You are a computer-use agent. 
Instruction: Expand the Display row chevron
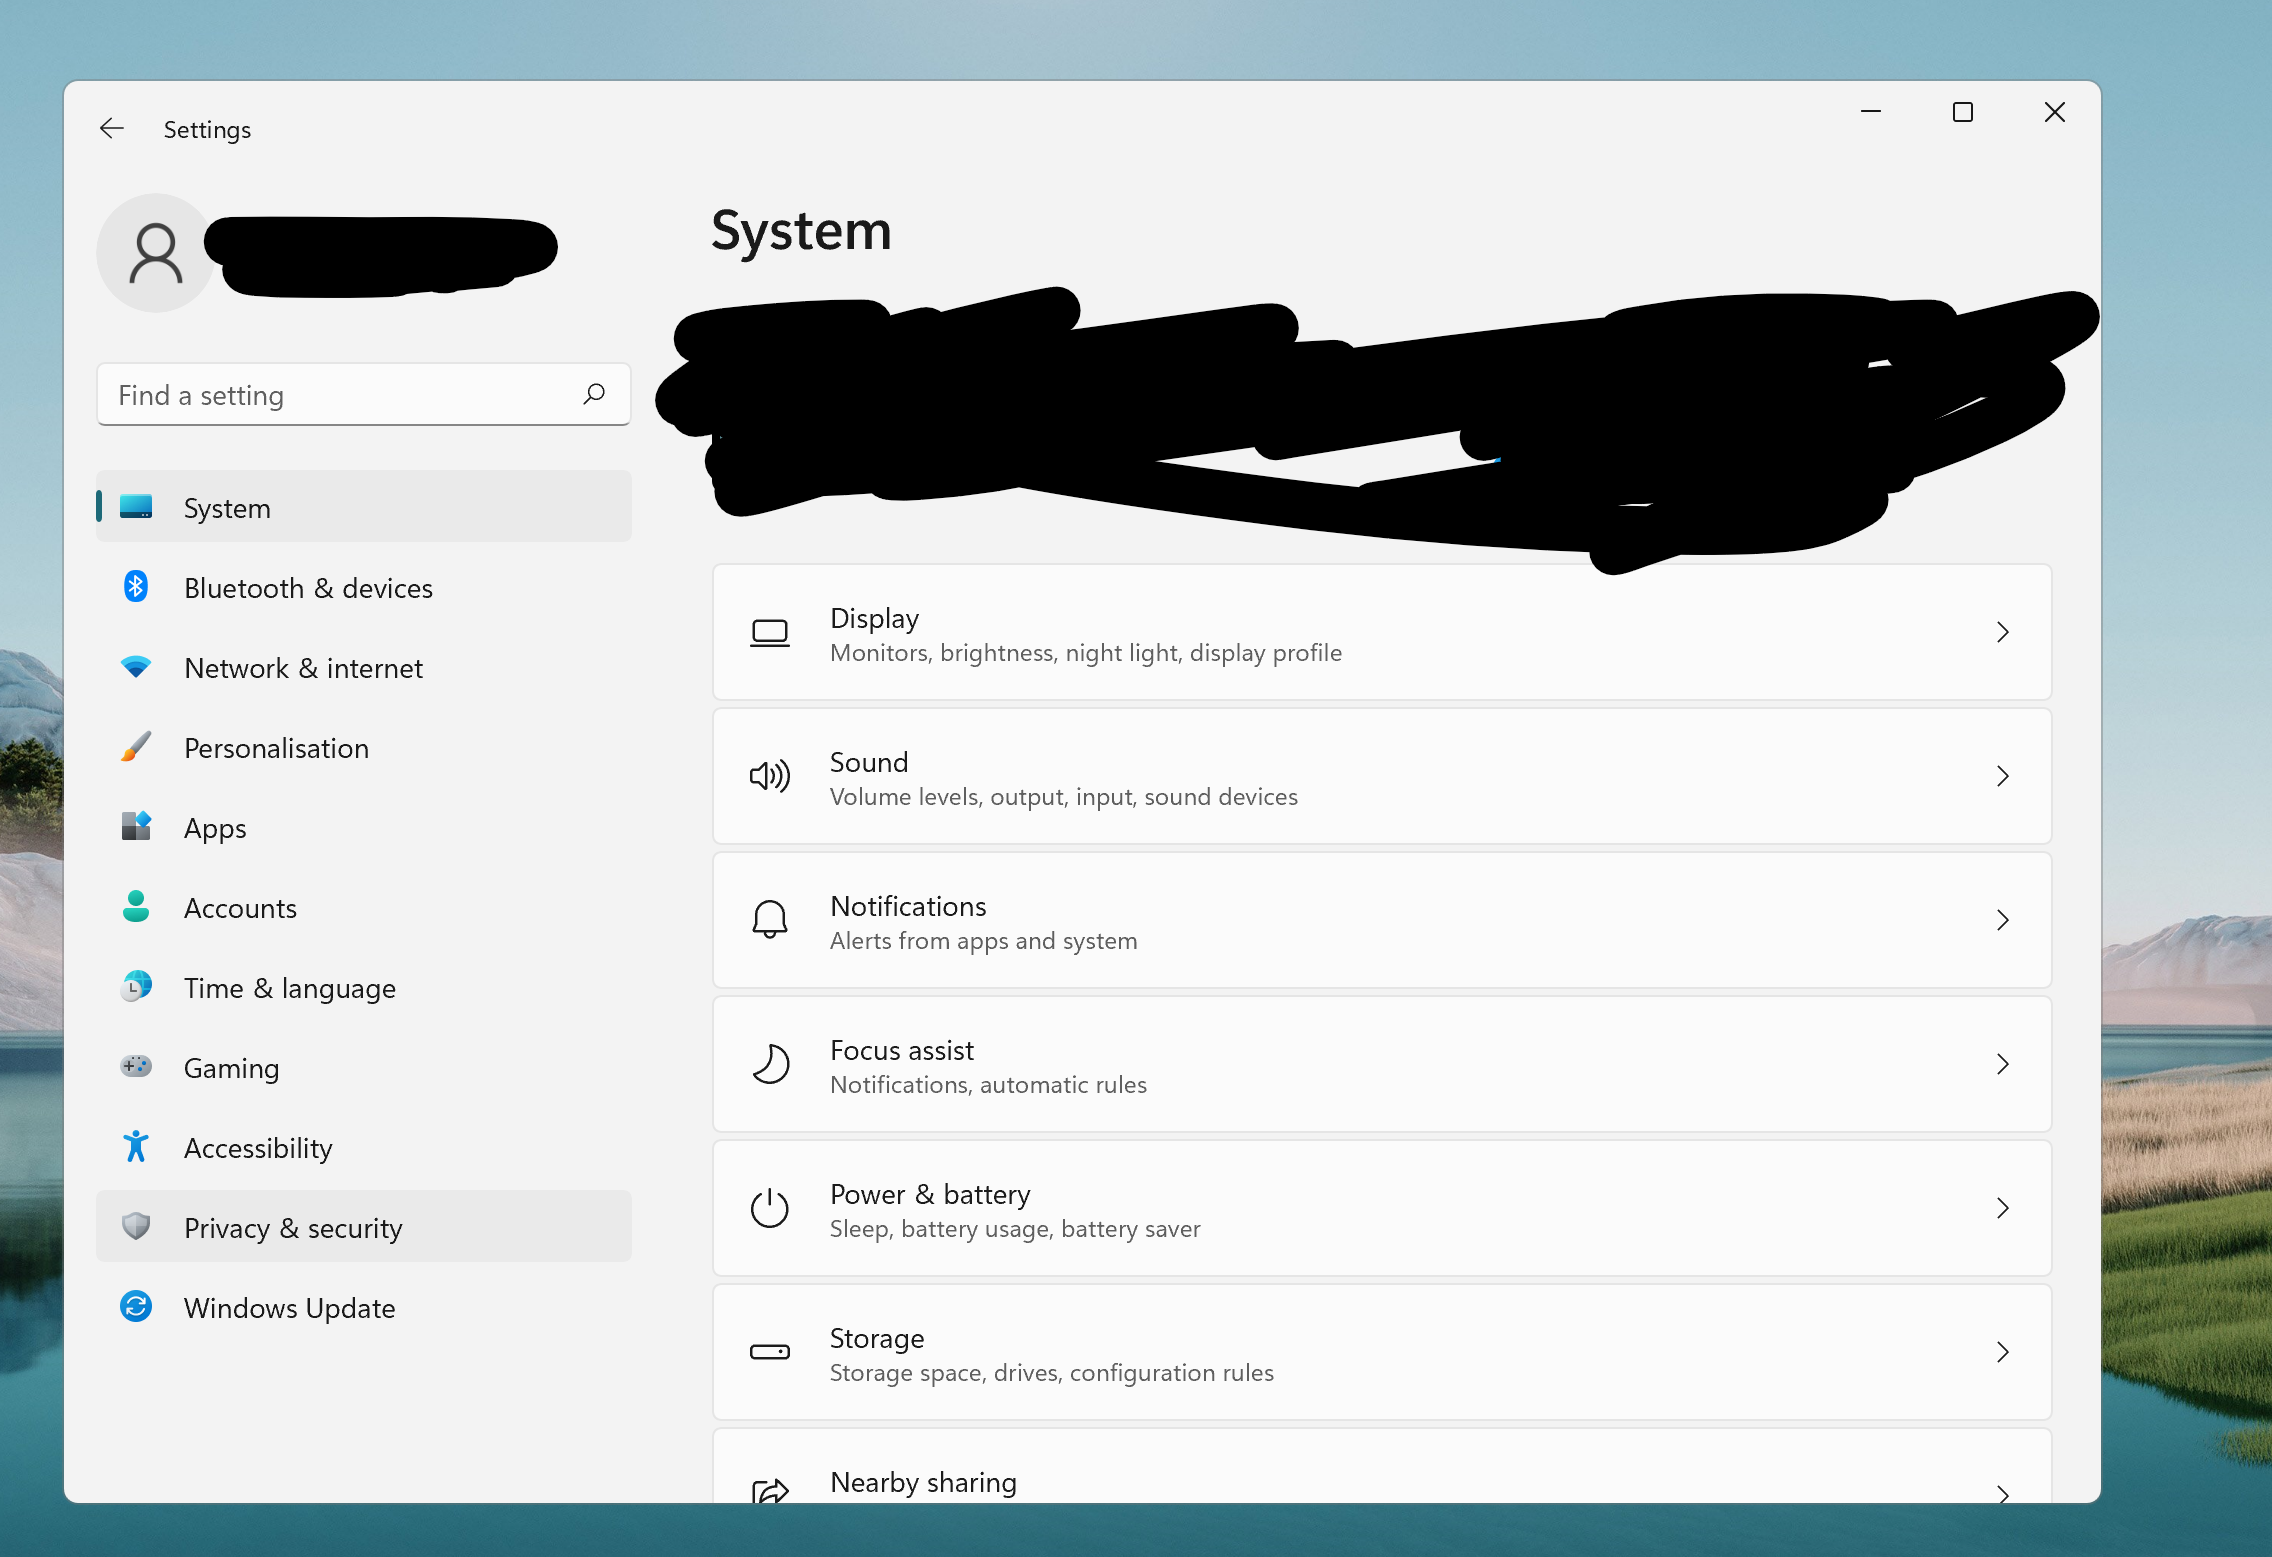point(2002,632)
